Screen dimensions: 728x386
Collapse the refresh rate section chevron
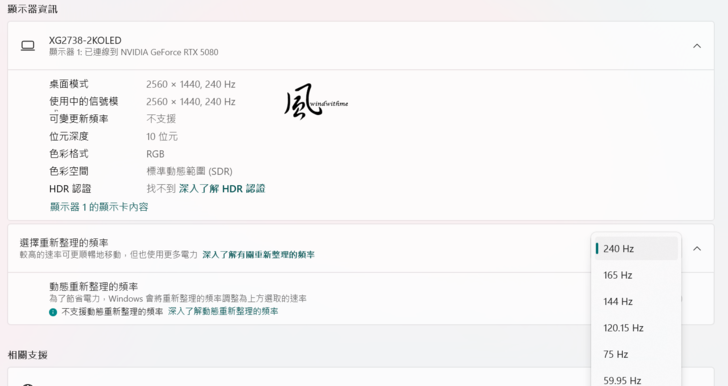697,249
